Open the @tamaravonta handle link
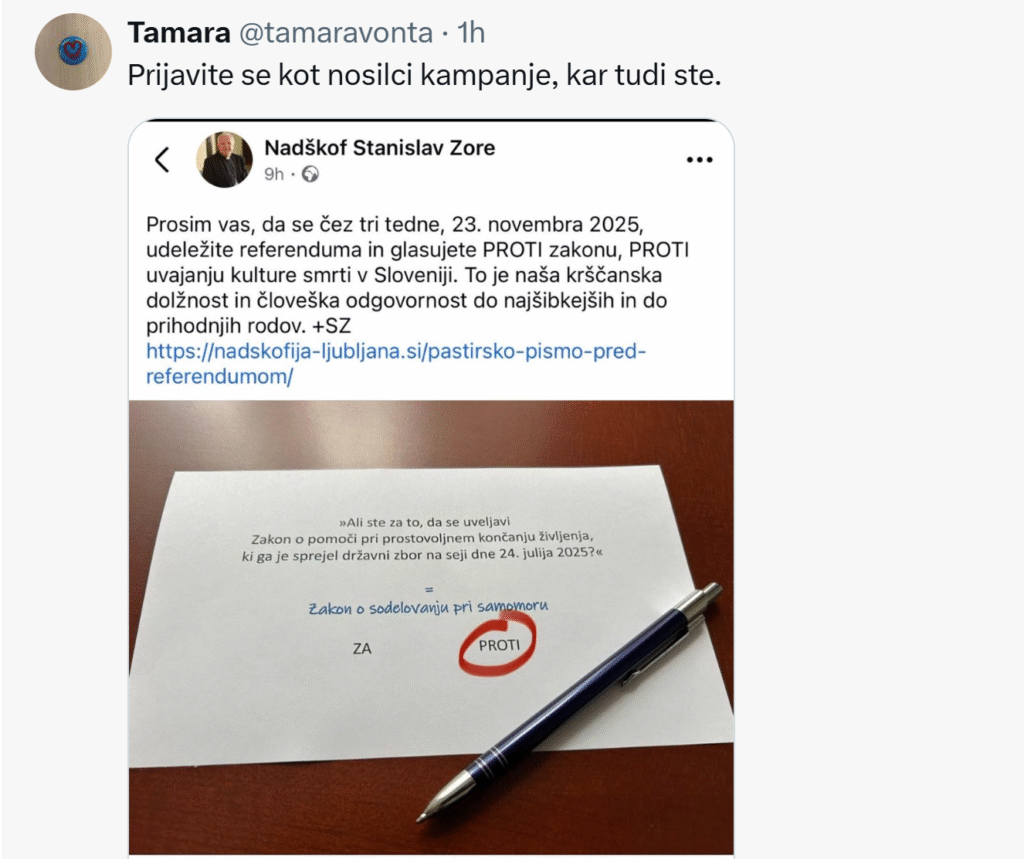1024x859 pixels. 336,33
